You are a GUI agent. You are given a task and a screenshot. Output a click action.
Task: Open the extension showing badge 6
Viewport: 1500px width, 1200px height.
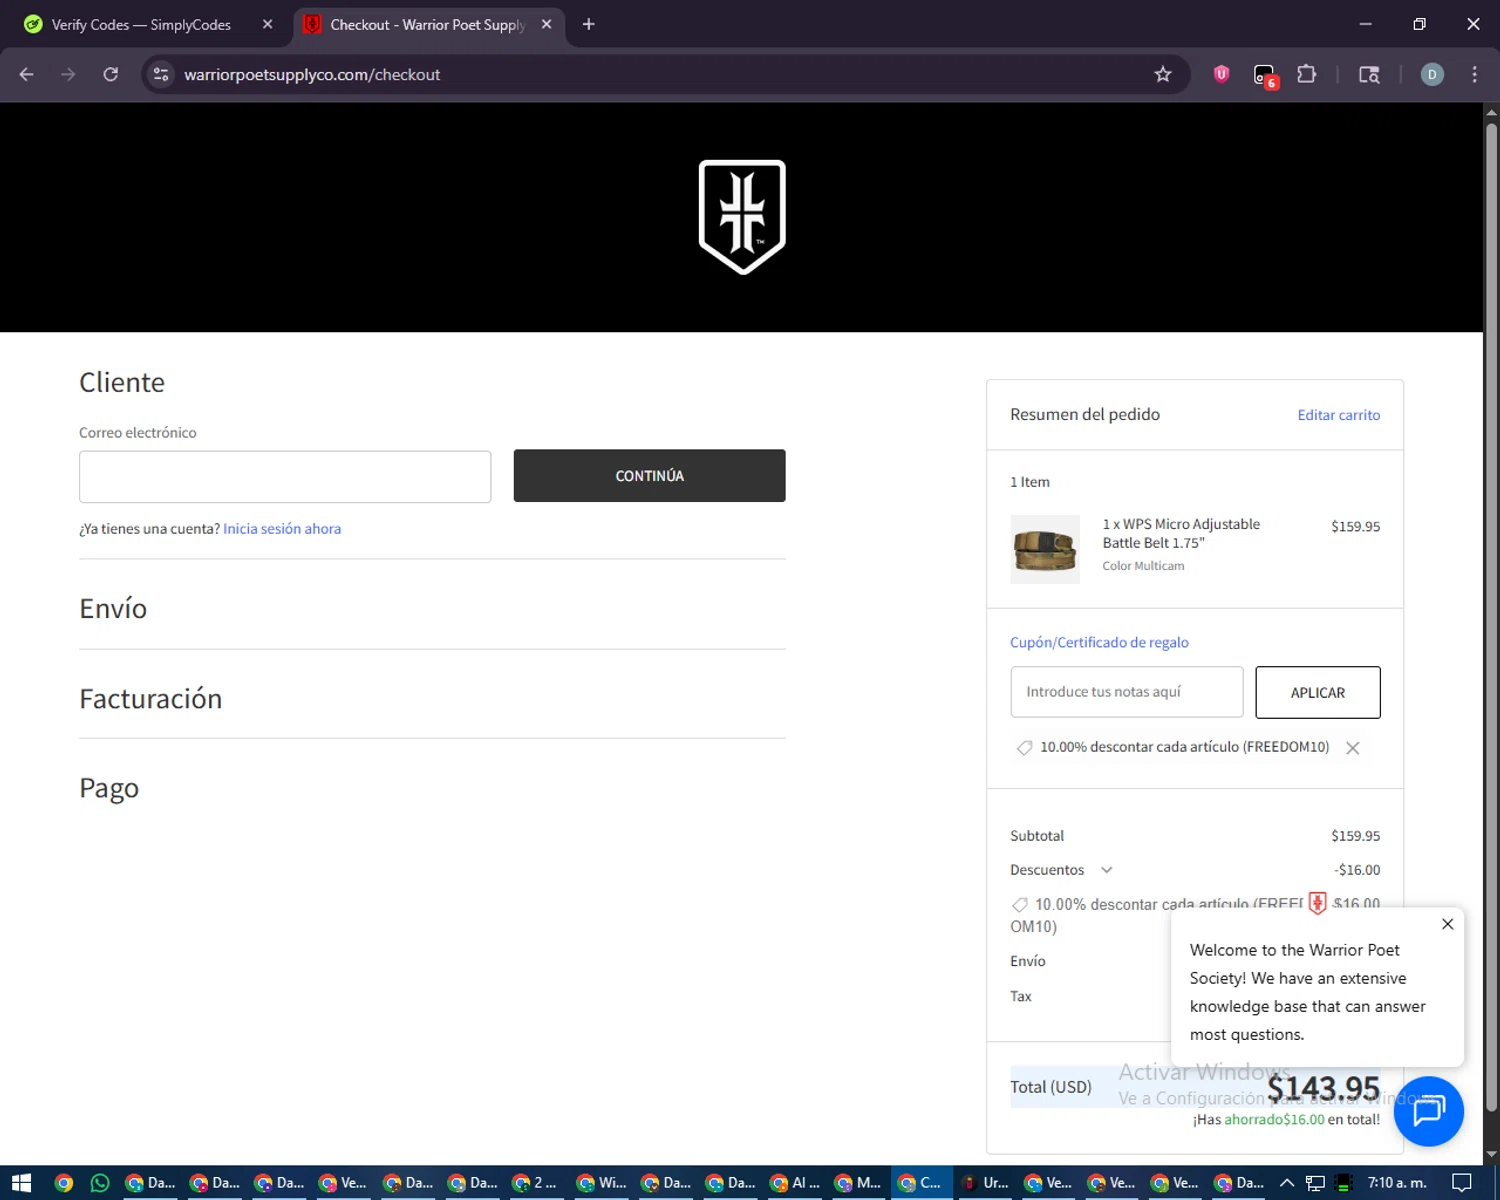1265,76
